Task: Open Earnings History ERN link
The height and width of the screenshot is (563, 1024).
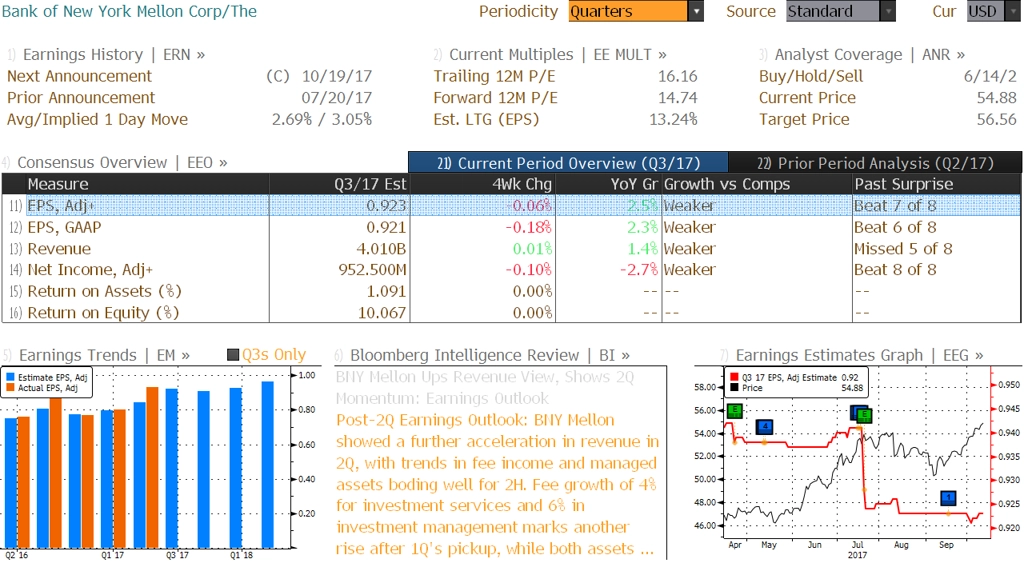Action: [x=114, y=54]
